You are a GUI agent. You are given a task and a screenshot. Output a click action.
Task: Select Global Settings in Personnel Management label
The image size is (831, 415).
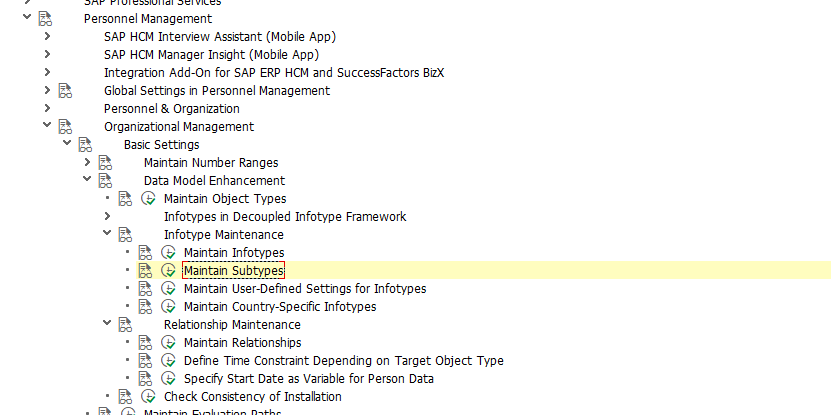(x=217, y=91)
